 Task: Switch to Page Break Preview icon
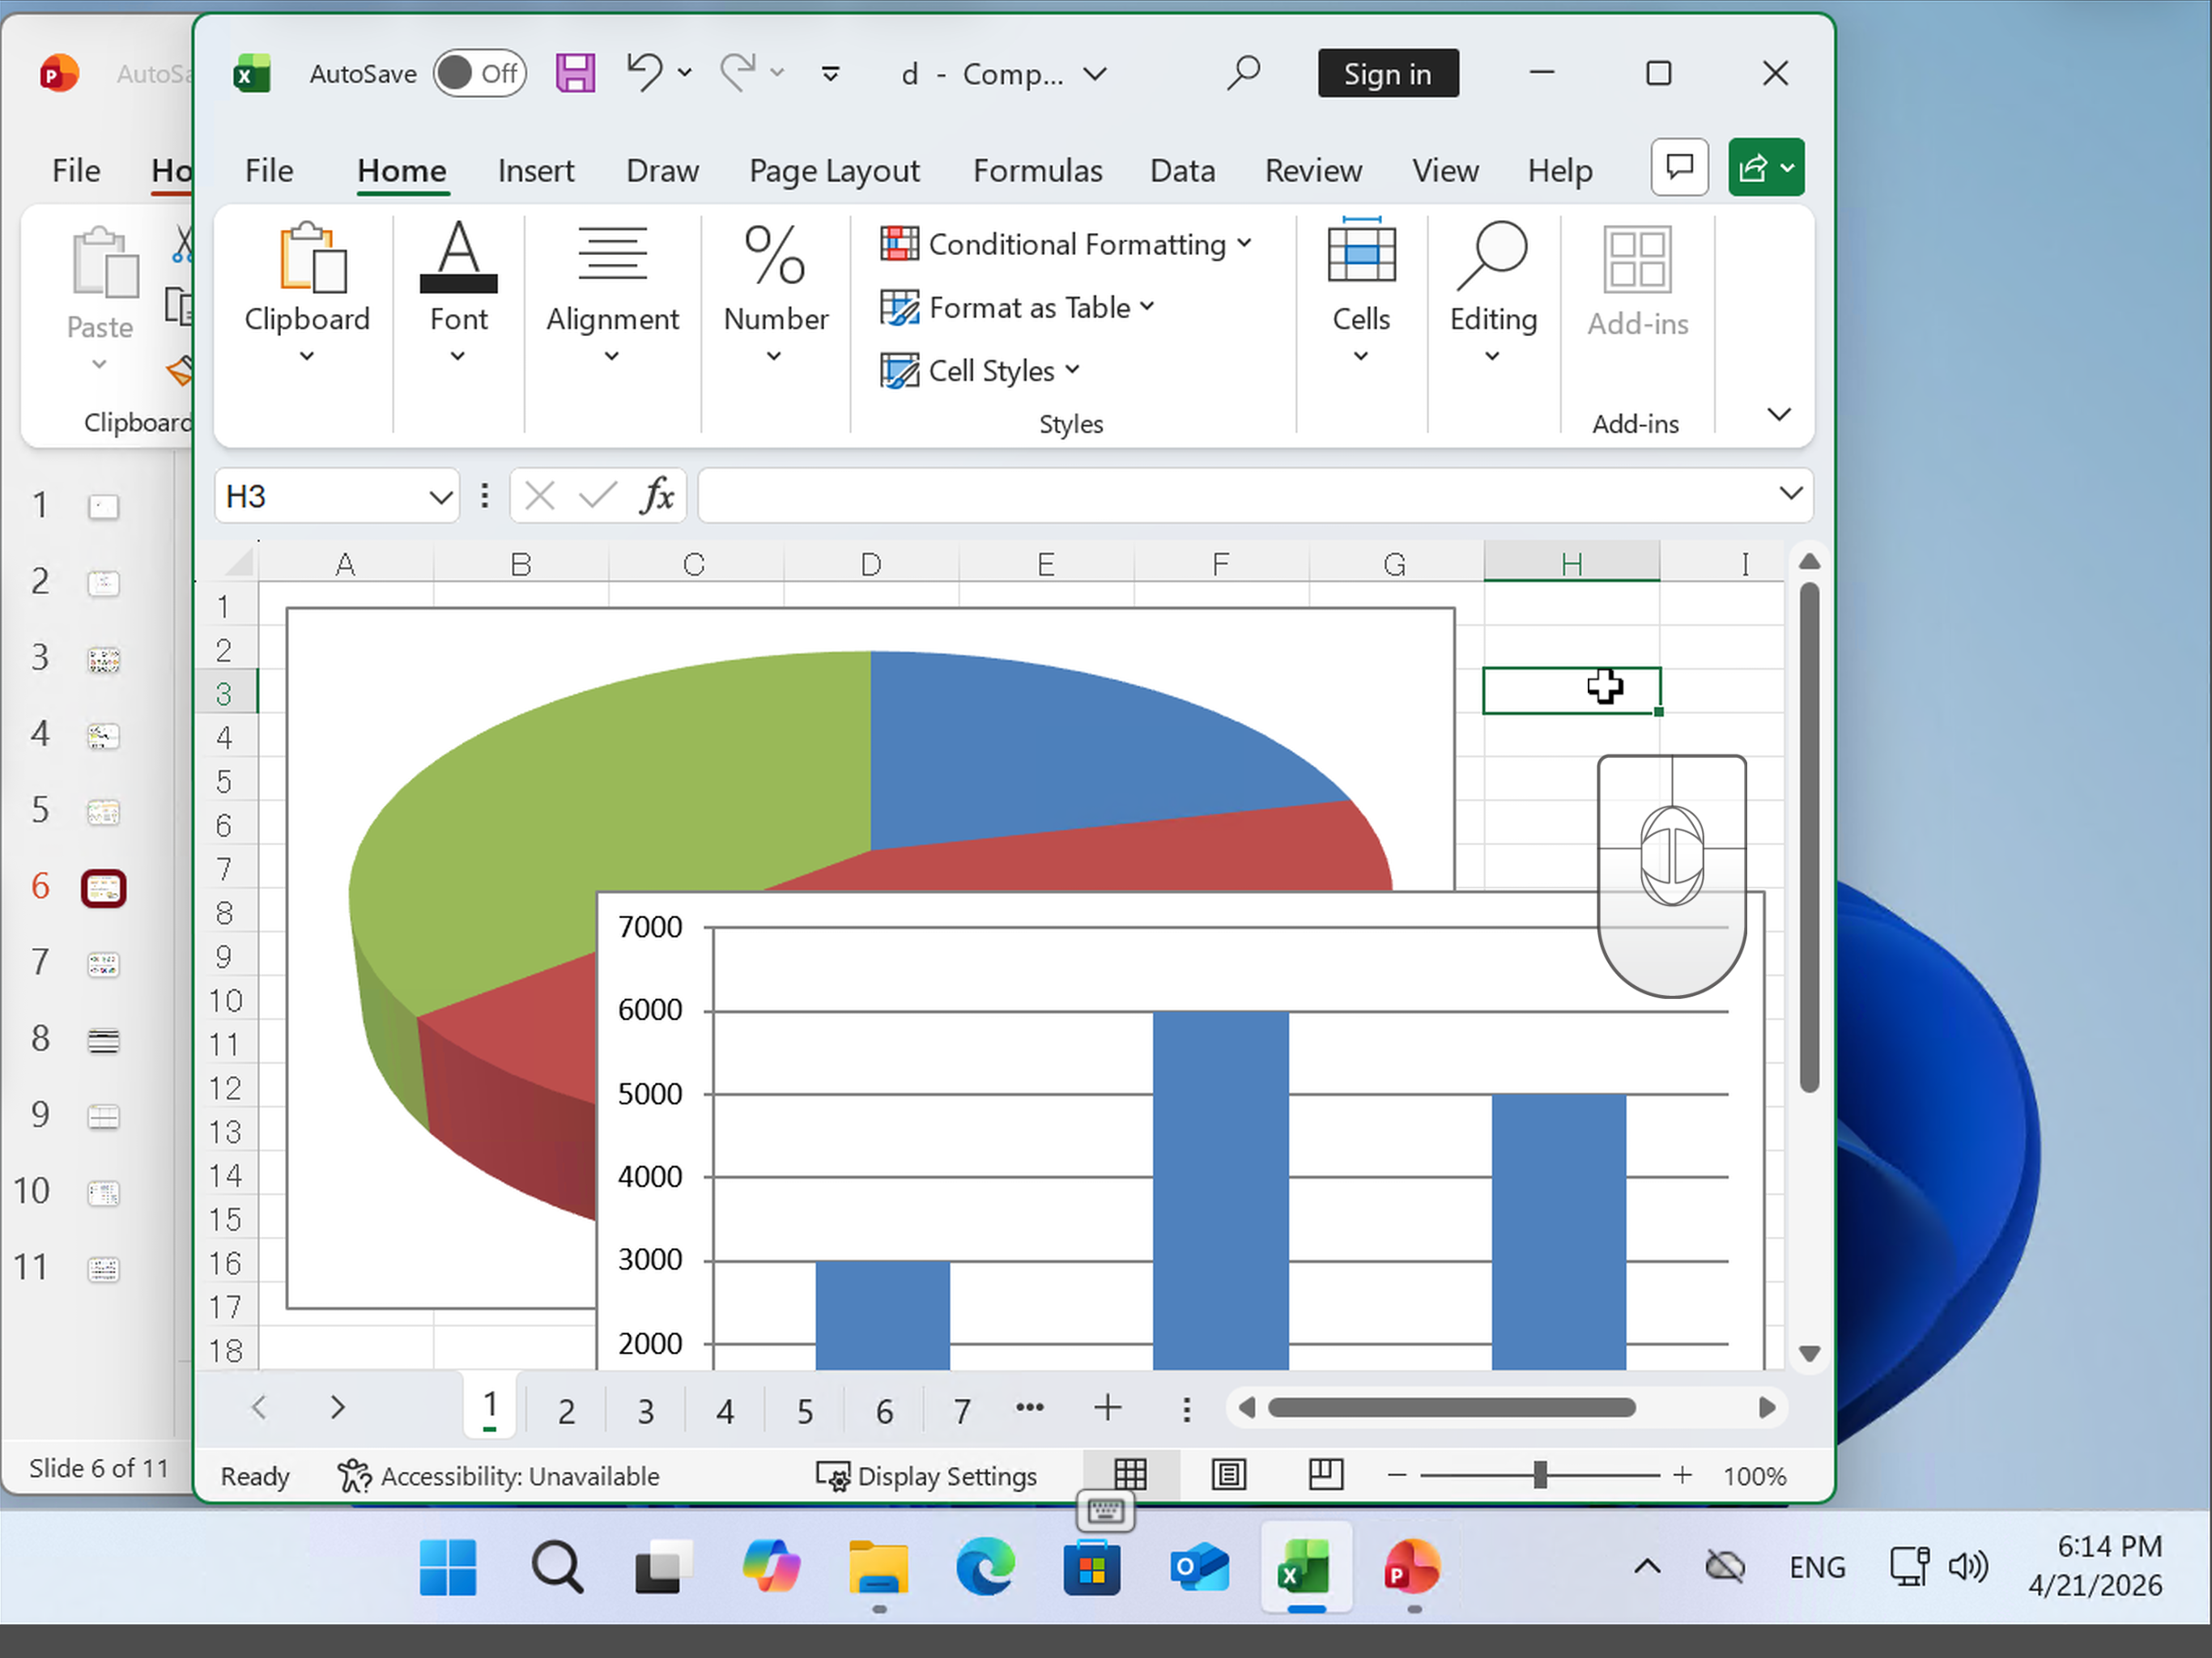click(x=1326, y=1474)
